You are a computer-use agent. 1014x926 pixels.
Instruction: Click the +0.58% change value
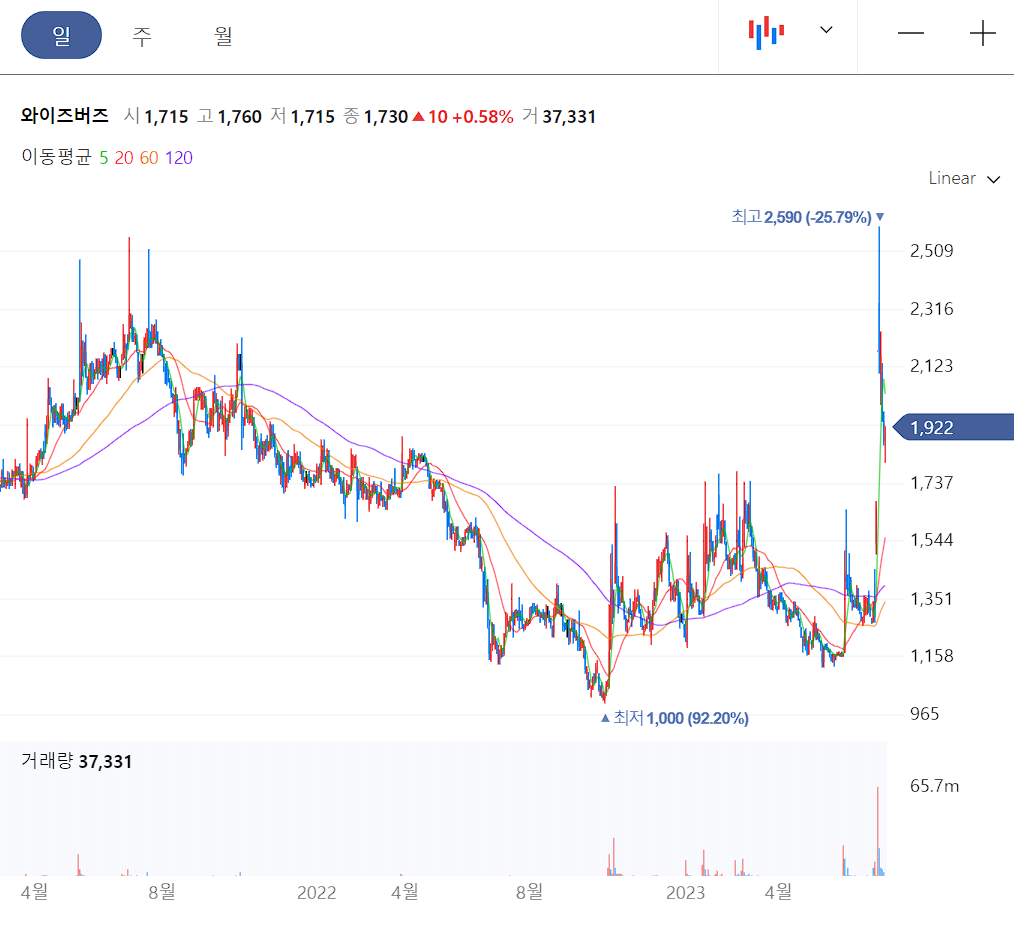click(x=482, y=116)
